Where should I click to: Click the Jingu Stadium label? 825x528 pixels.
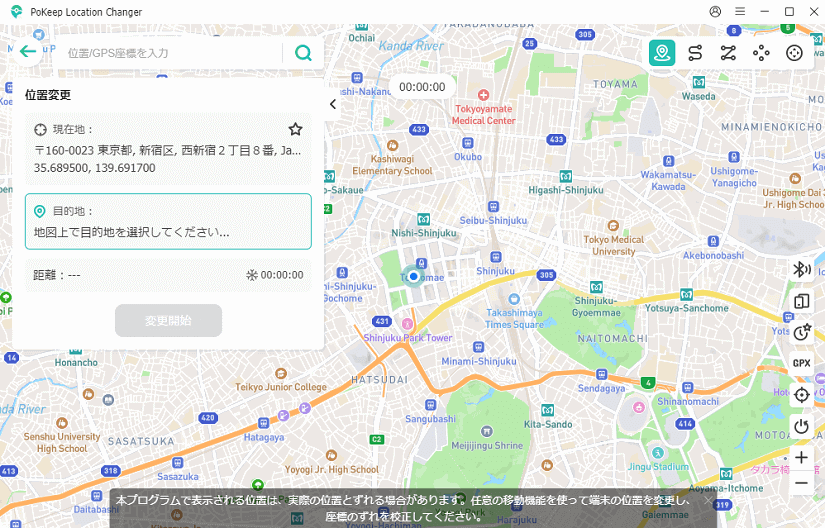[x=658, y=466]
